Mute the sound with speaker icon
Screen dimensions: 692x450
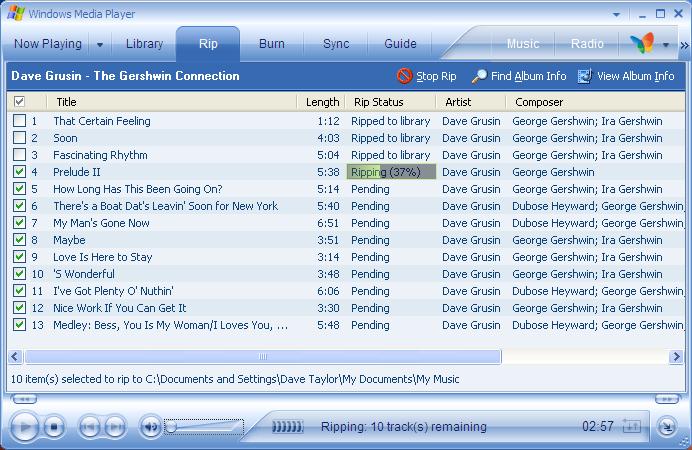click(150, 427)
